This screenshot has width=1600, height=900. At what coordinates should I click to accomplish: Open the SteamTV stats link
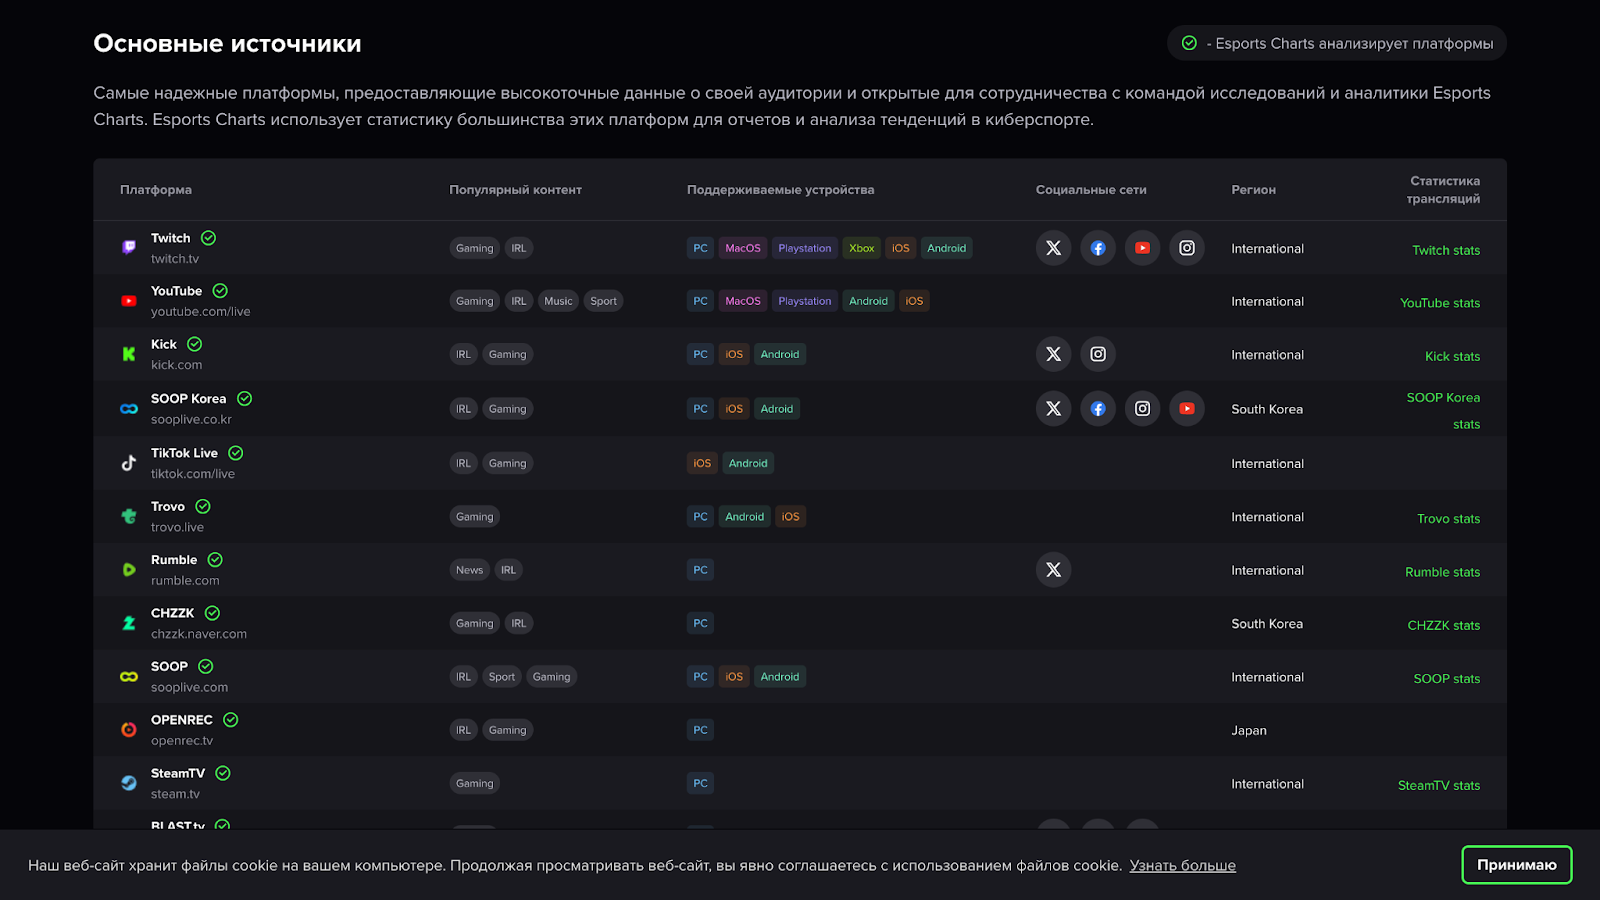pyautogui.click(x=1439, y=785)
